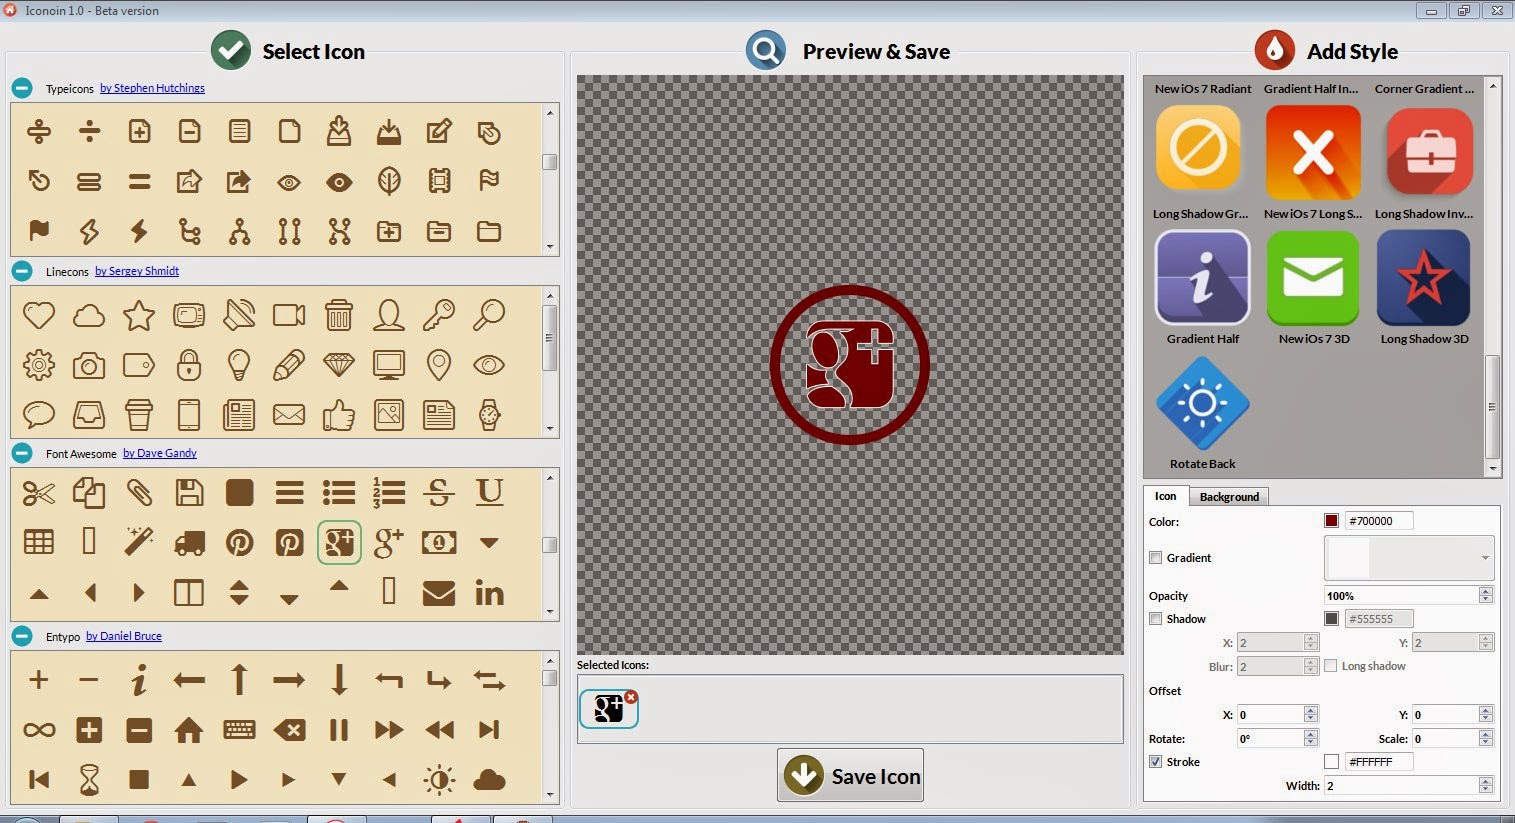Choose the LinkedIn 'in' icon
Image resolution: width=1515 pixels, height=823 pixels.
tap(489, 593)
